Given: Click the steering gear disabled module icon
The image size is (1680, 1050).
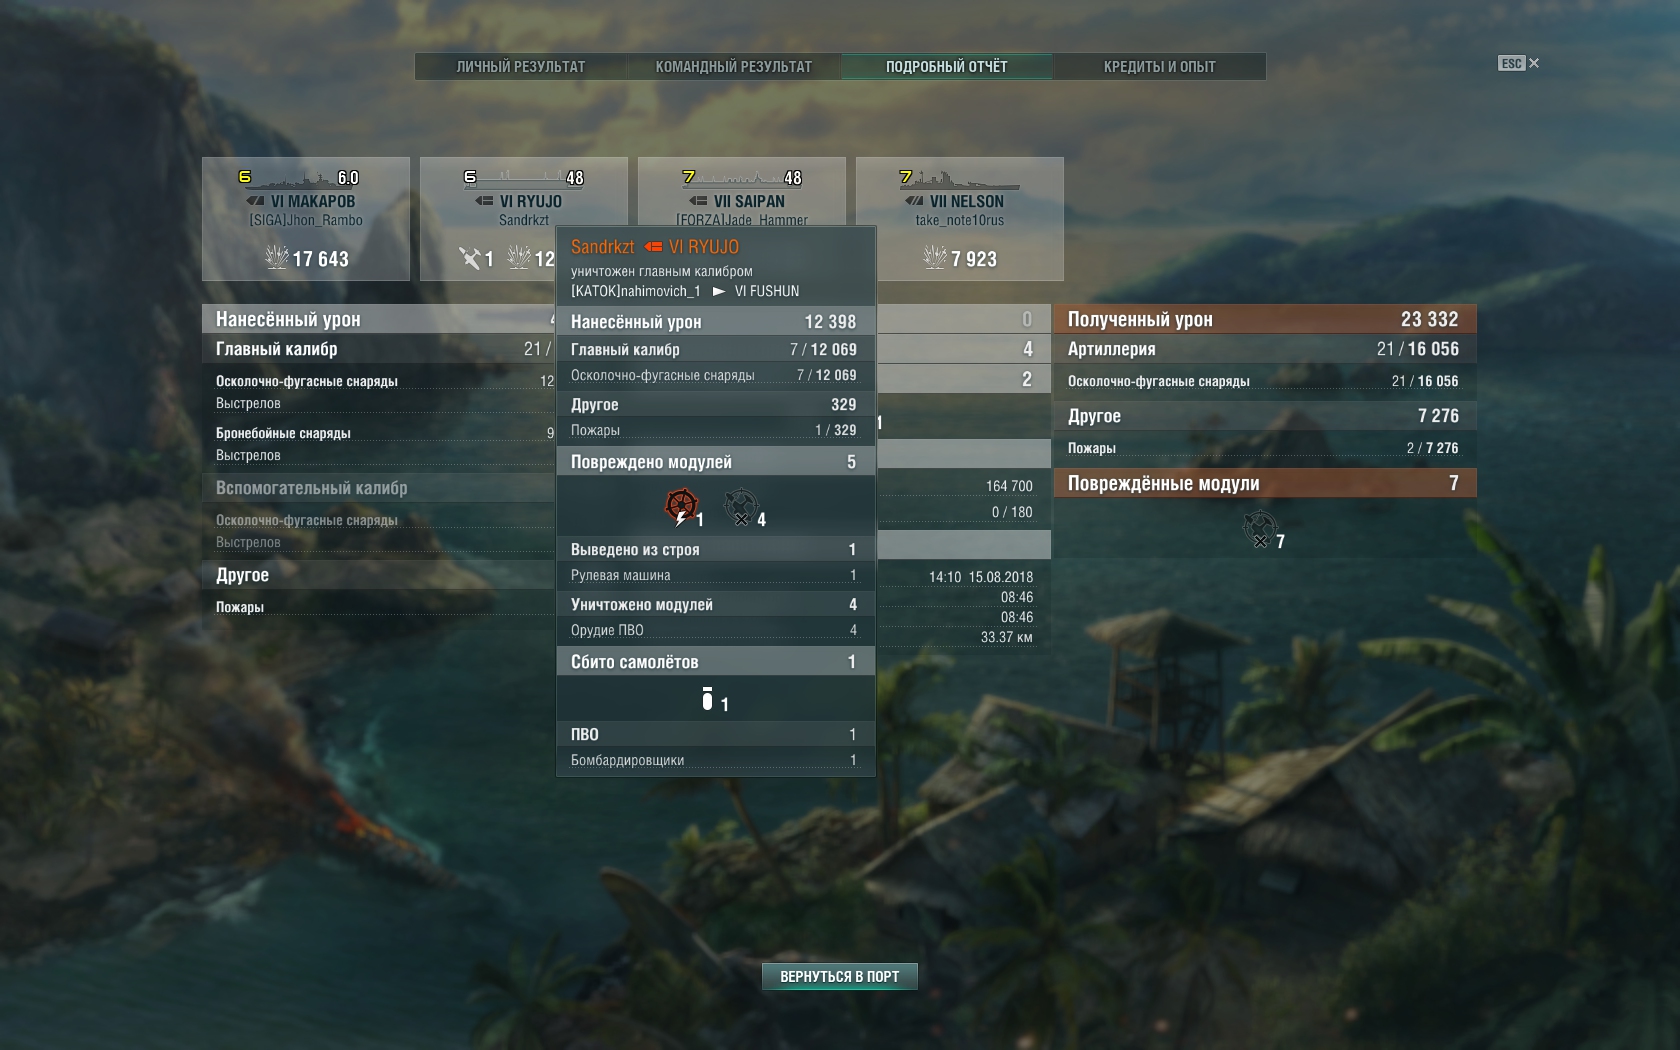Looking at the screenshot, I should pyautogui.click(x=681, y=505).
